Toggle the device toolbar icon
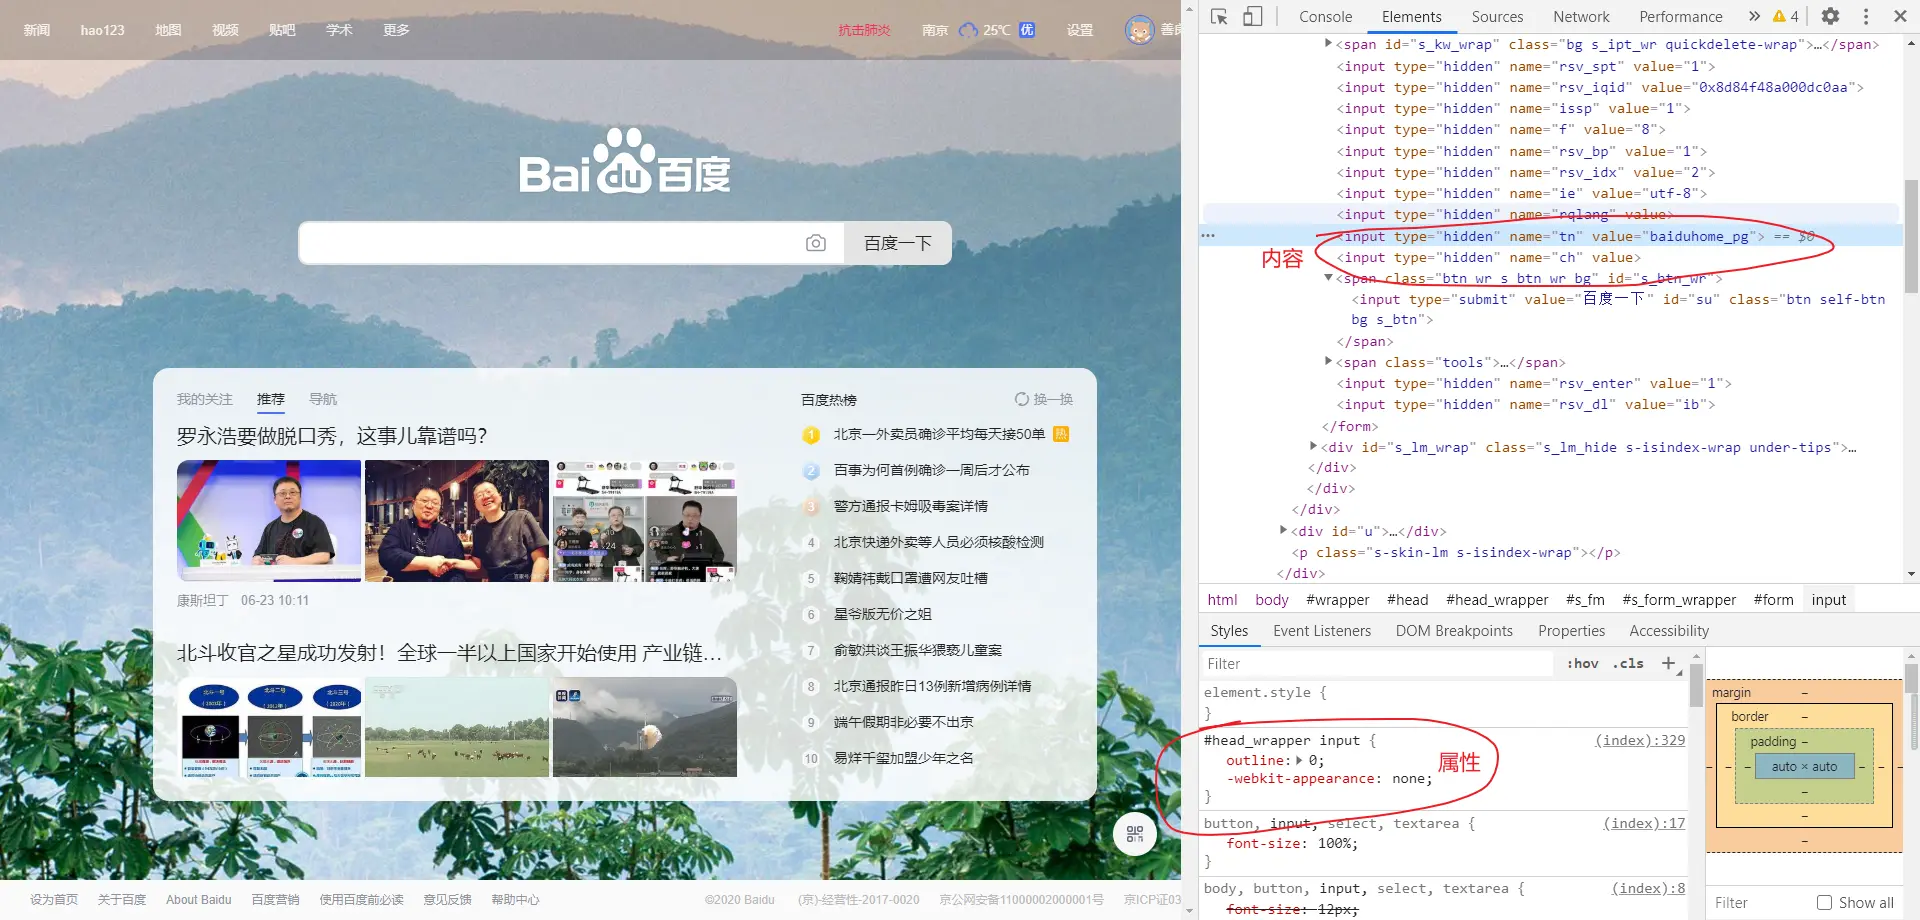Viewport: 1920px width, 920px height. (x=1253, y=16)
